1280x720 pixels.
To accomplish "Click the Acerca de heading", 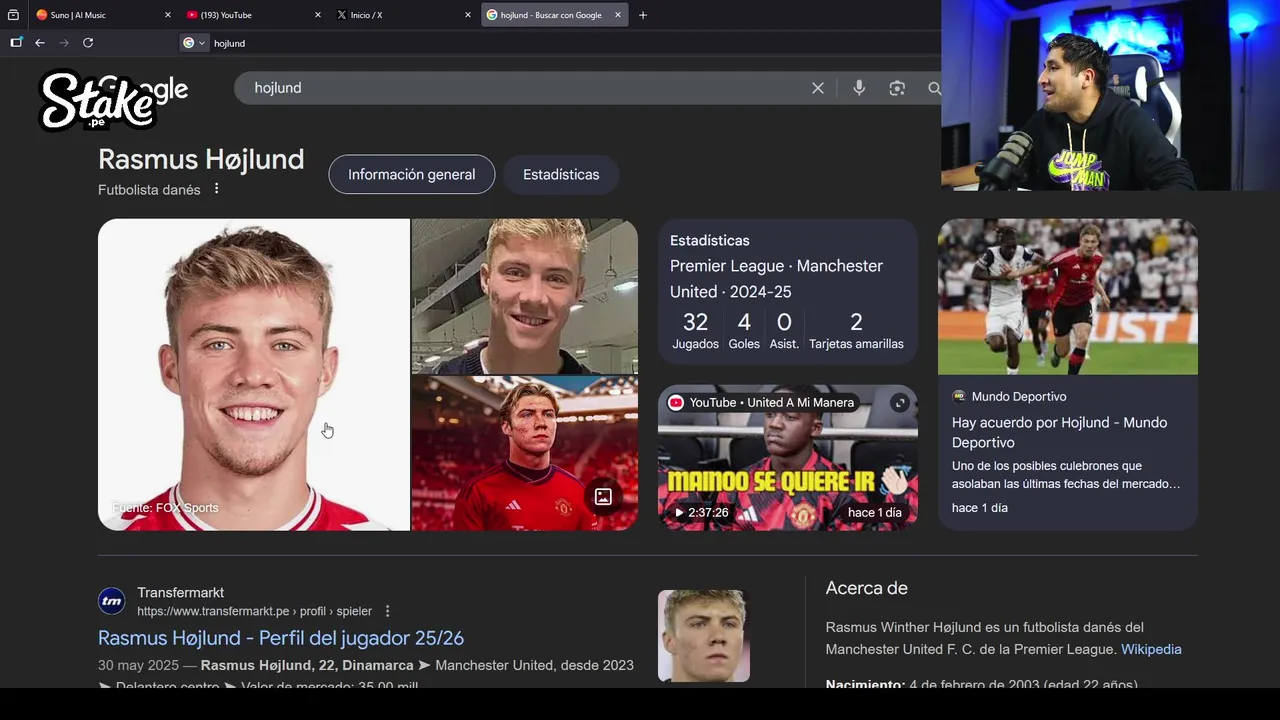I will point(867,588).
